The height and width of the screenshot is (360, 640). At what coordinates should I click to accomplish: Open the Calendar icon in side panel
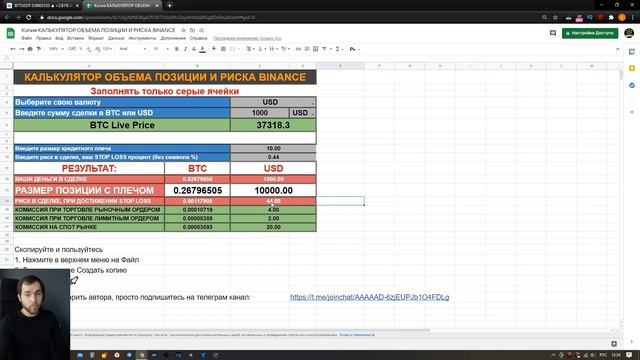coord(632,51)
